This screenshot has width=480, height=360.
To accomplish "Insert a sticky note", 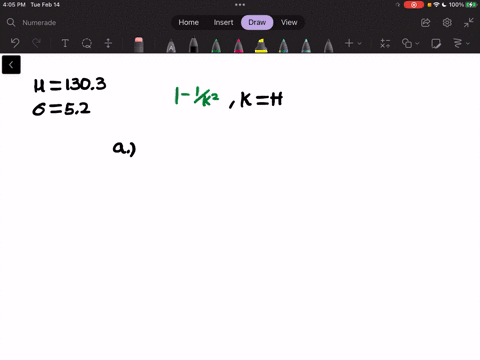I will 436,43.
